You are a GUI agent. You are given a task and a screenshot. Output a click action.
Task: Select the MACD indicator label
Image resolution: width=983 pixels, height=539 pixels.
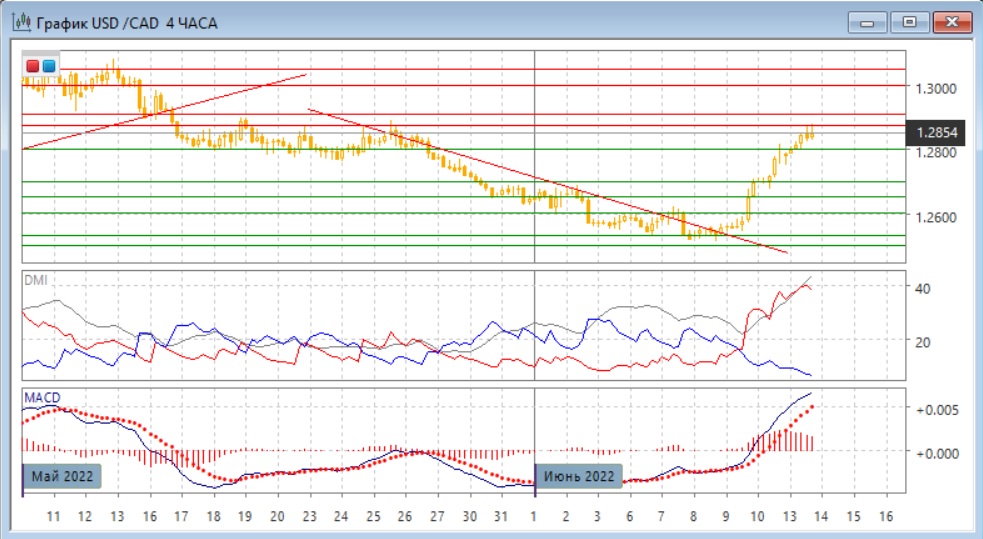pyautogui.click(x=41, y=398)
